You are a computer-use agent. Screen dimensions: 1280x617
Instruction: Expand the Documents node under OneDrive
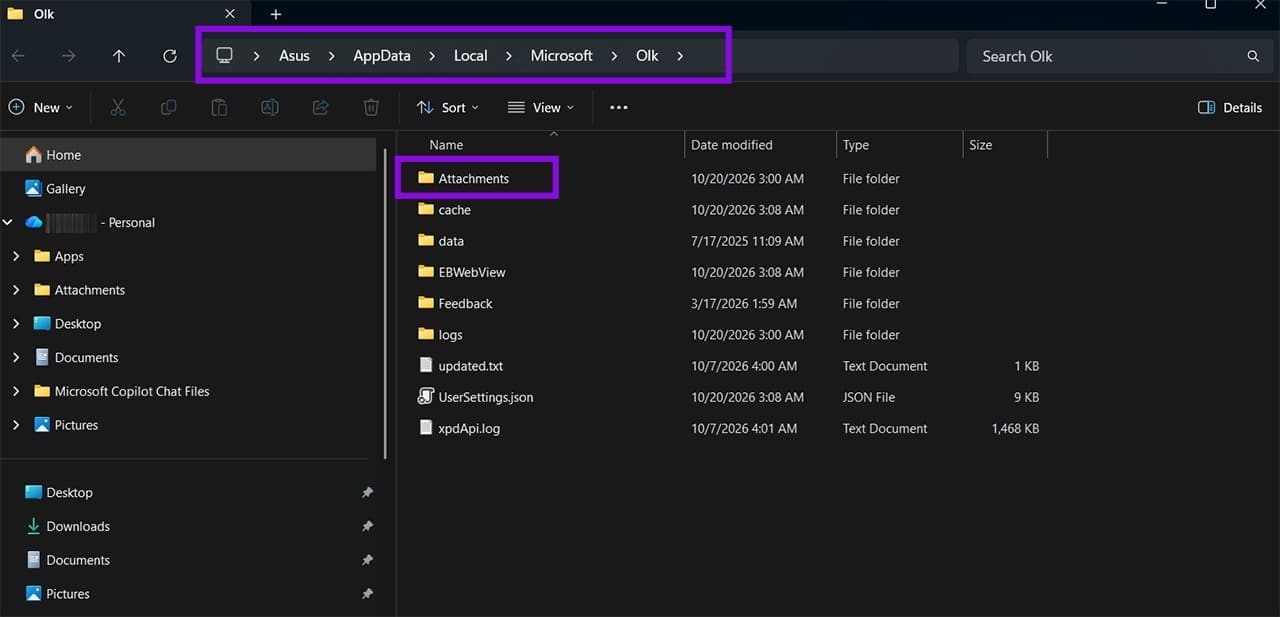point(16,357)
